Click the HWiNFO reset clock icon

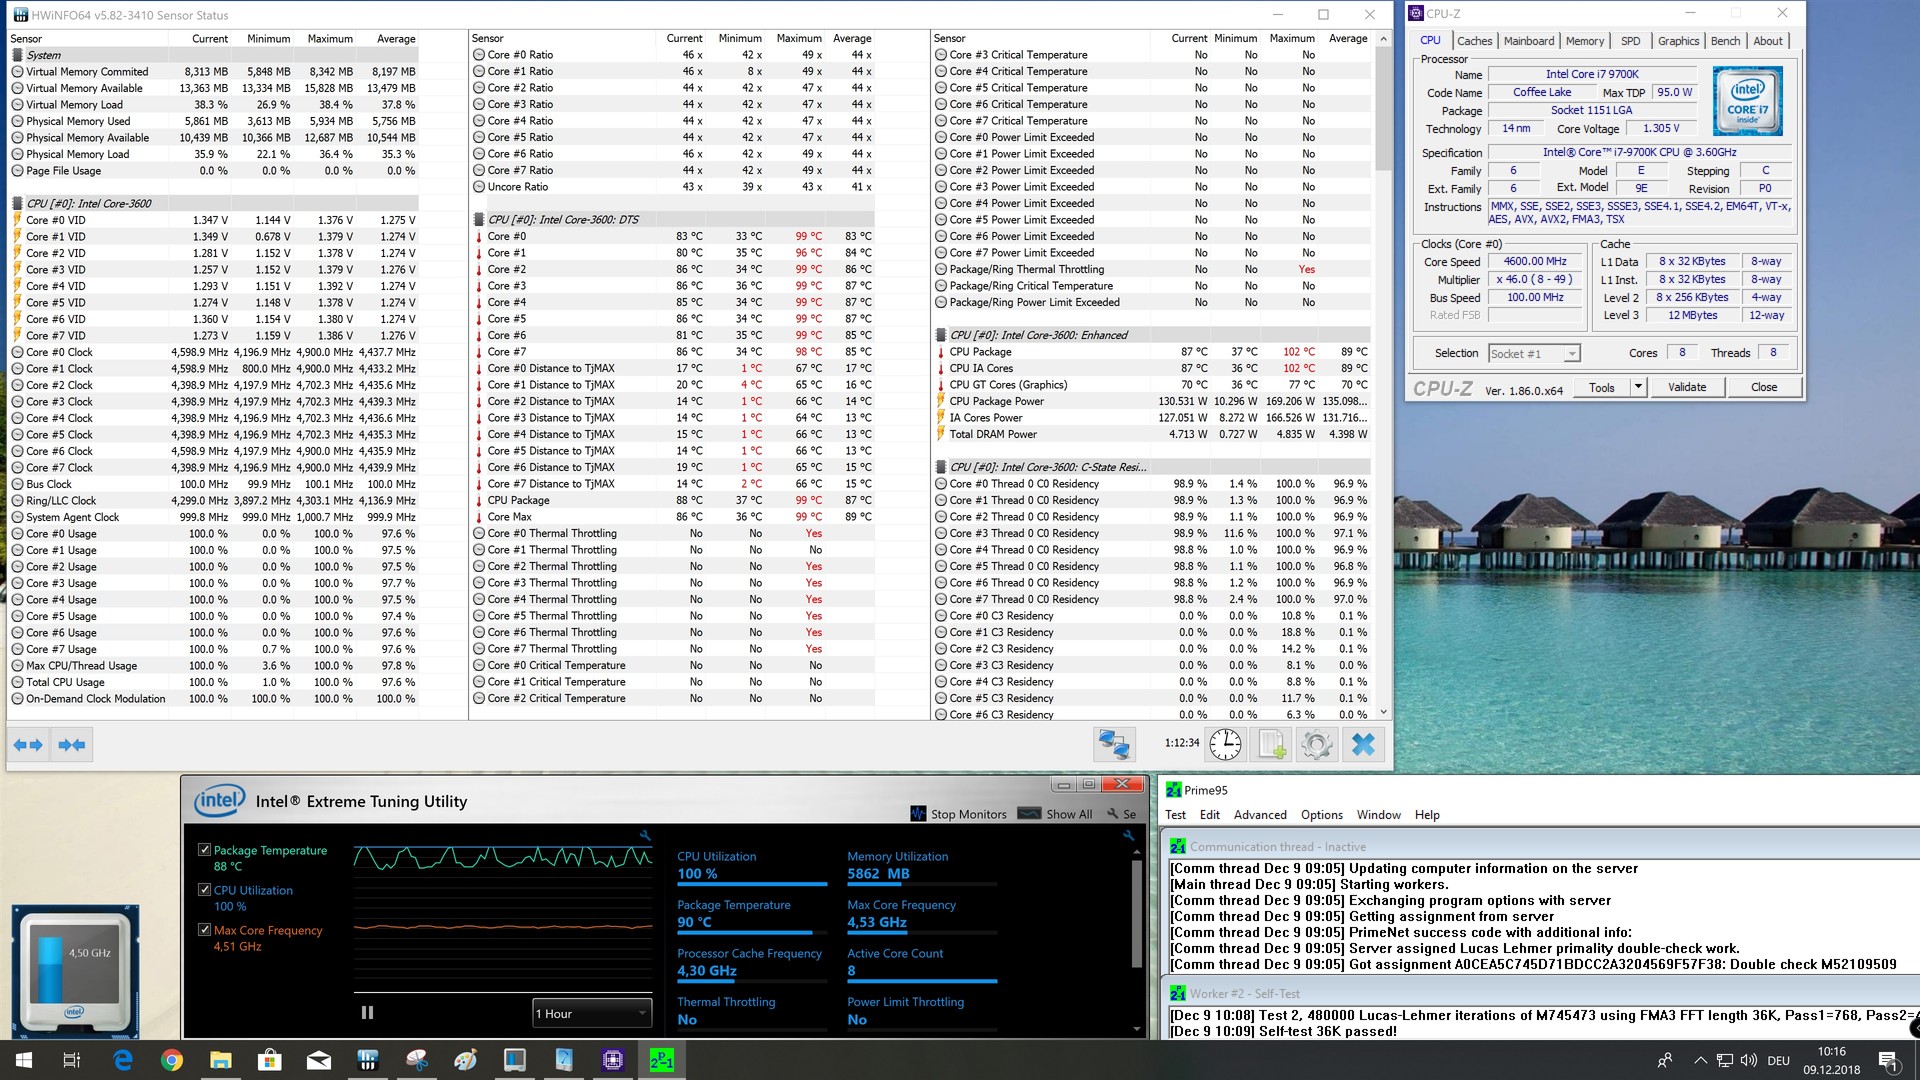pos(1225,744)
